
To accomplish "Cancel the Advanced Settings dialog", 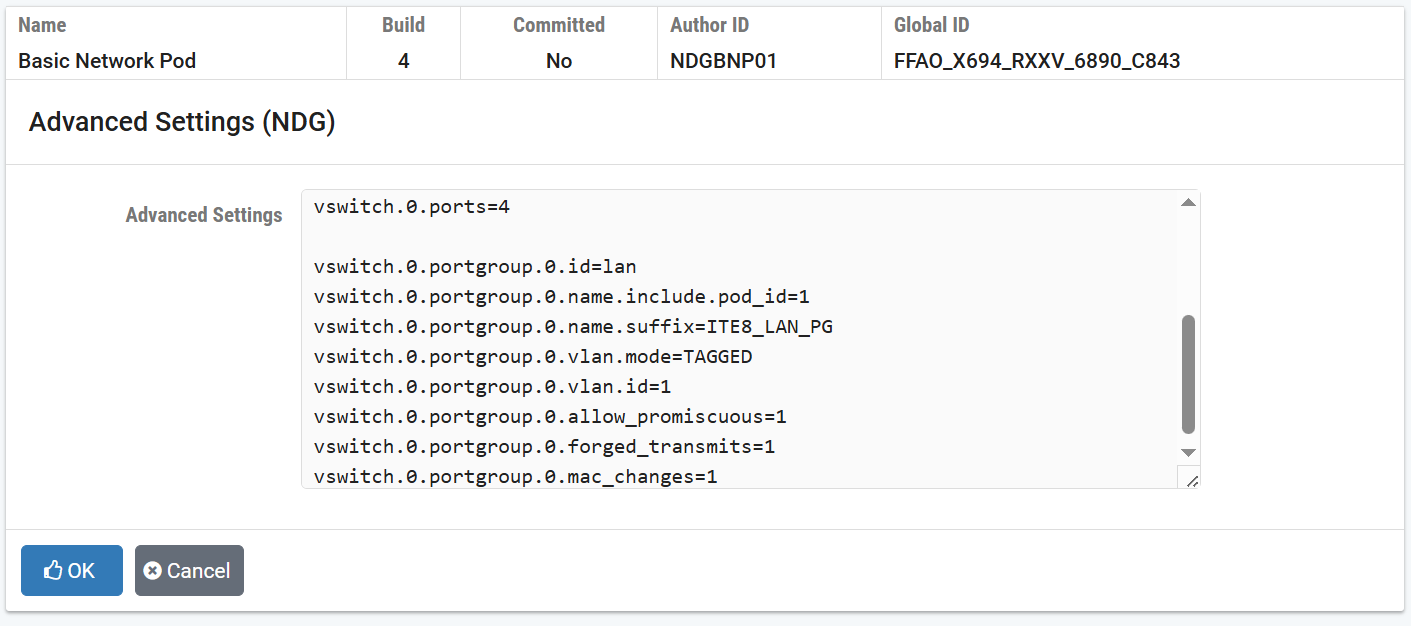I will (189, 570).
